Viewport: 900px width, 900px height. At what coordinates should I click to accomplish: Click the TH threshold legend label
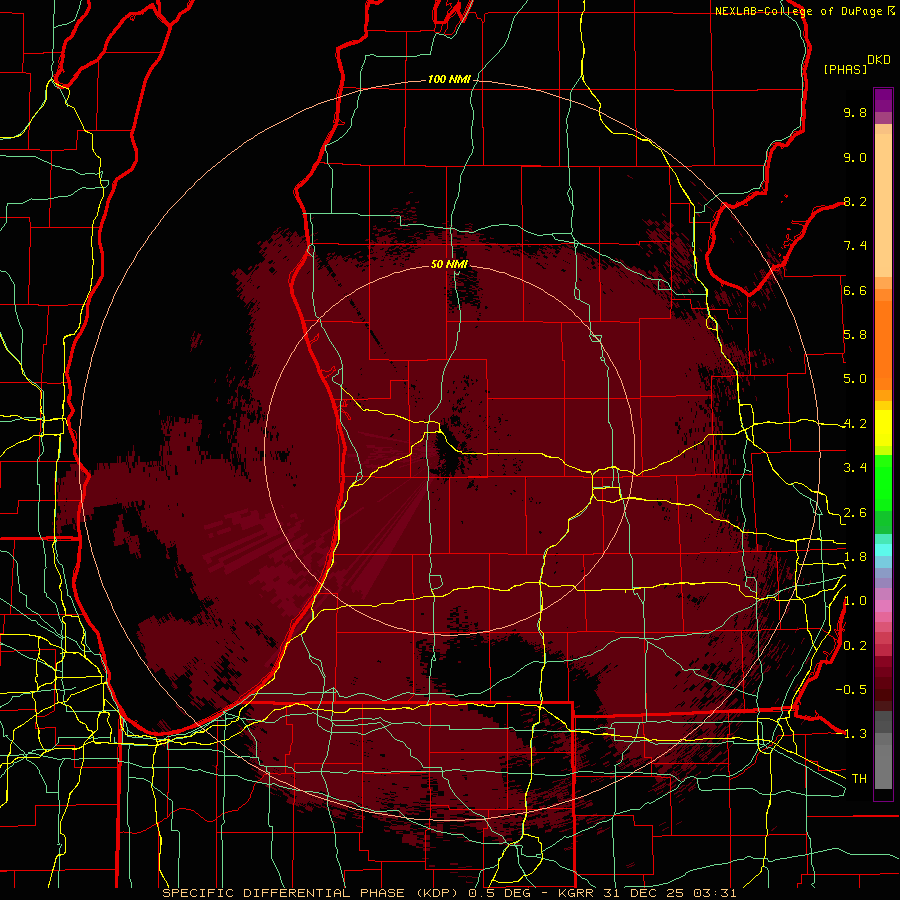coord(859,779)
